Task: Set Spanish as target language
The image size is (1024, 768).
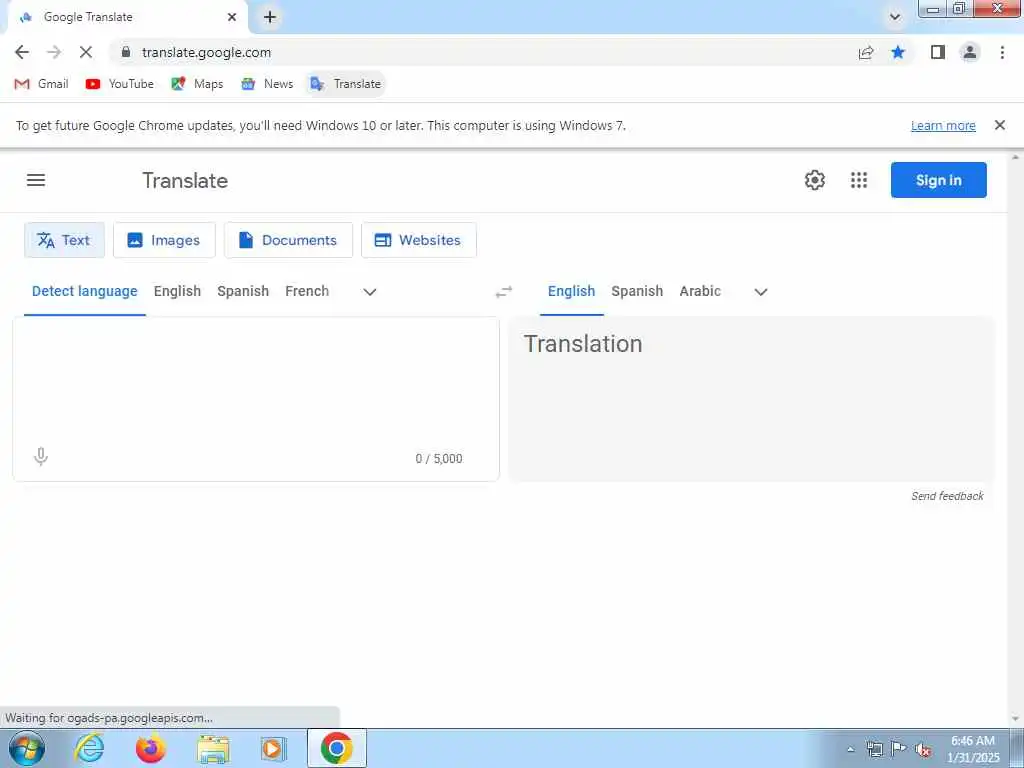Action: (x=637, y=291)
